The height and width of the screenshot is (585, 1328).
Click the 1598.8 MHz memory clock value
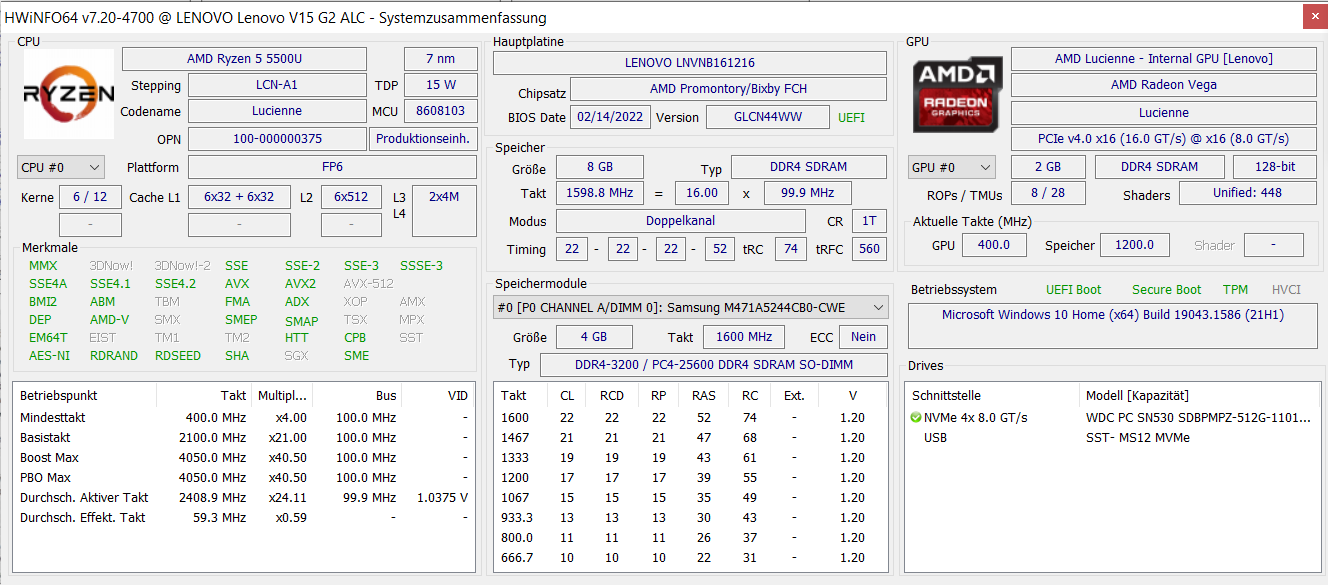(600, 193)
